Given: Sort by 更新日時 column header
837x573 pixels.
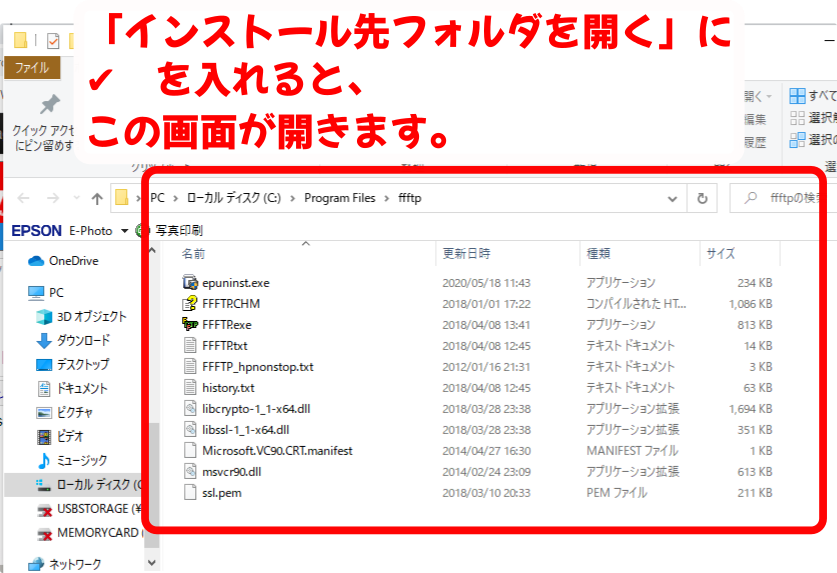Looking at the screenshot, I should point(467,254).
